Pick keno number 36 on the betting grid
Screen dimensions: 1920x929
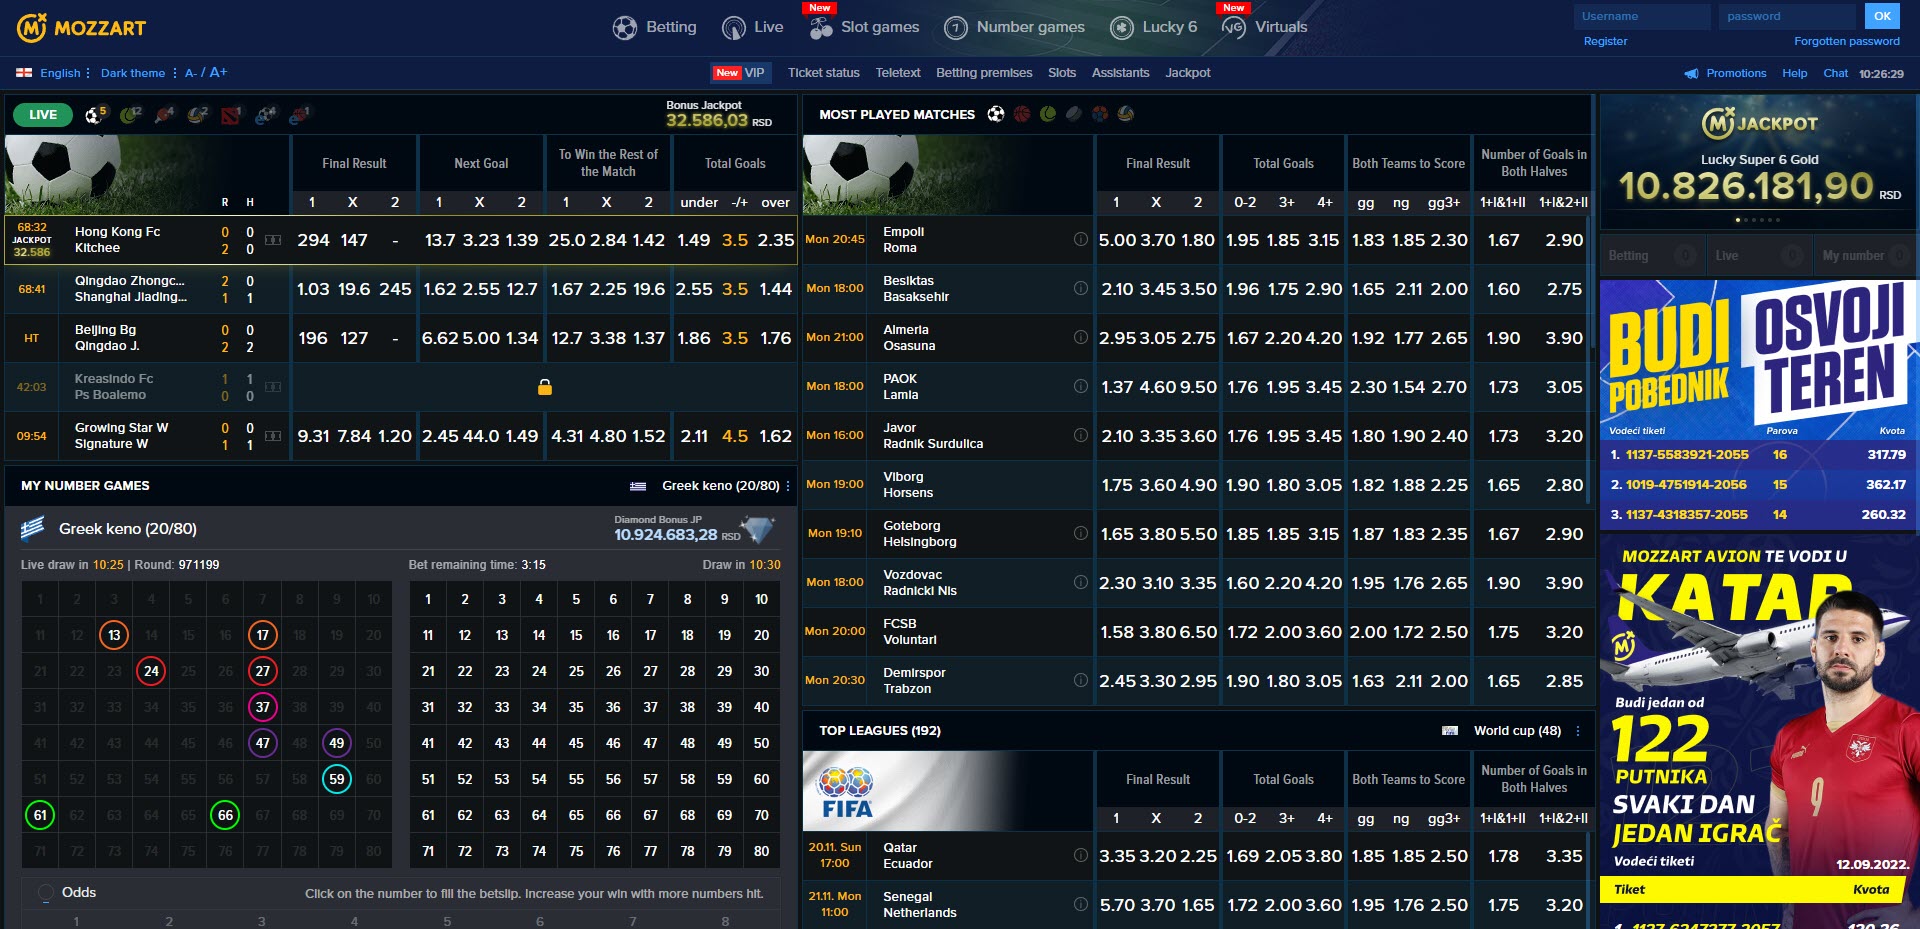pyautogui.click(x=613, y=707)
